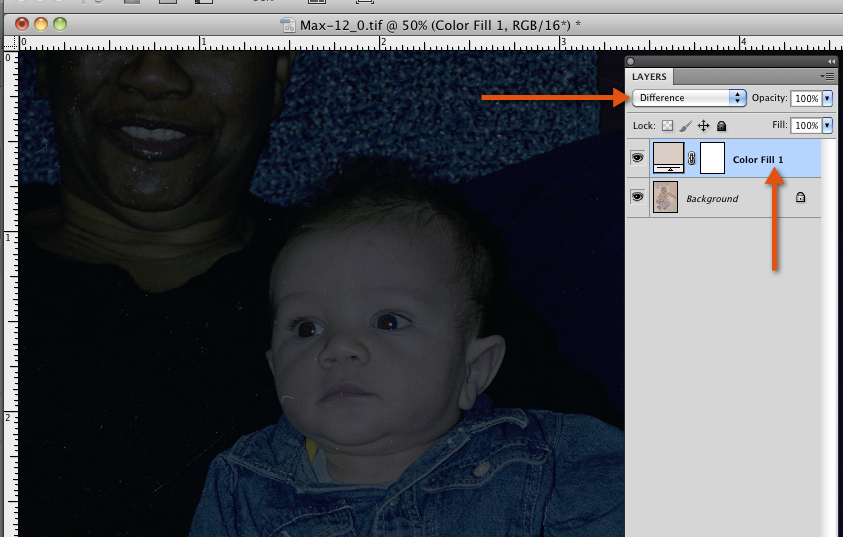Click the lock image pixels brush icon
This screenshot has height=537, width=843.
click(x=685, y=126)
